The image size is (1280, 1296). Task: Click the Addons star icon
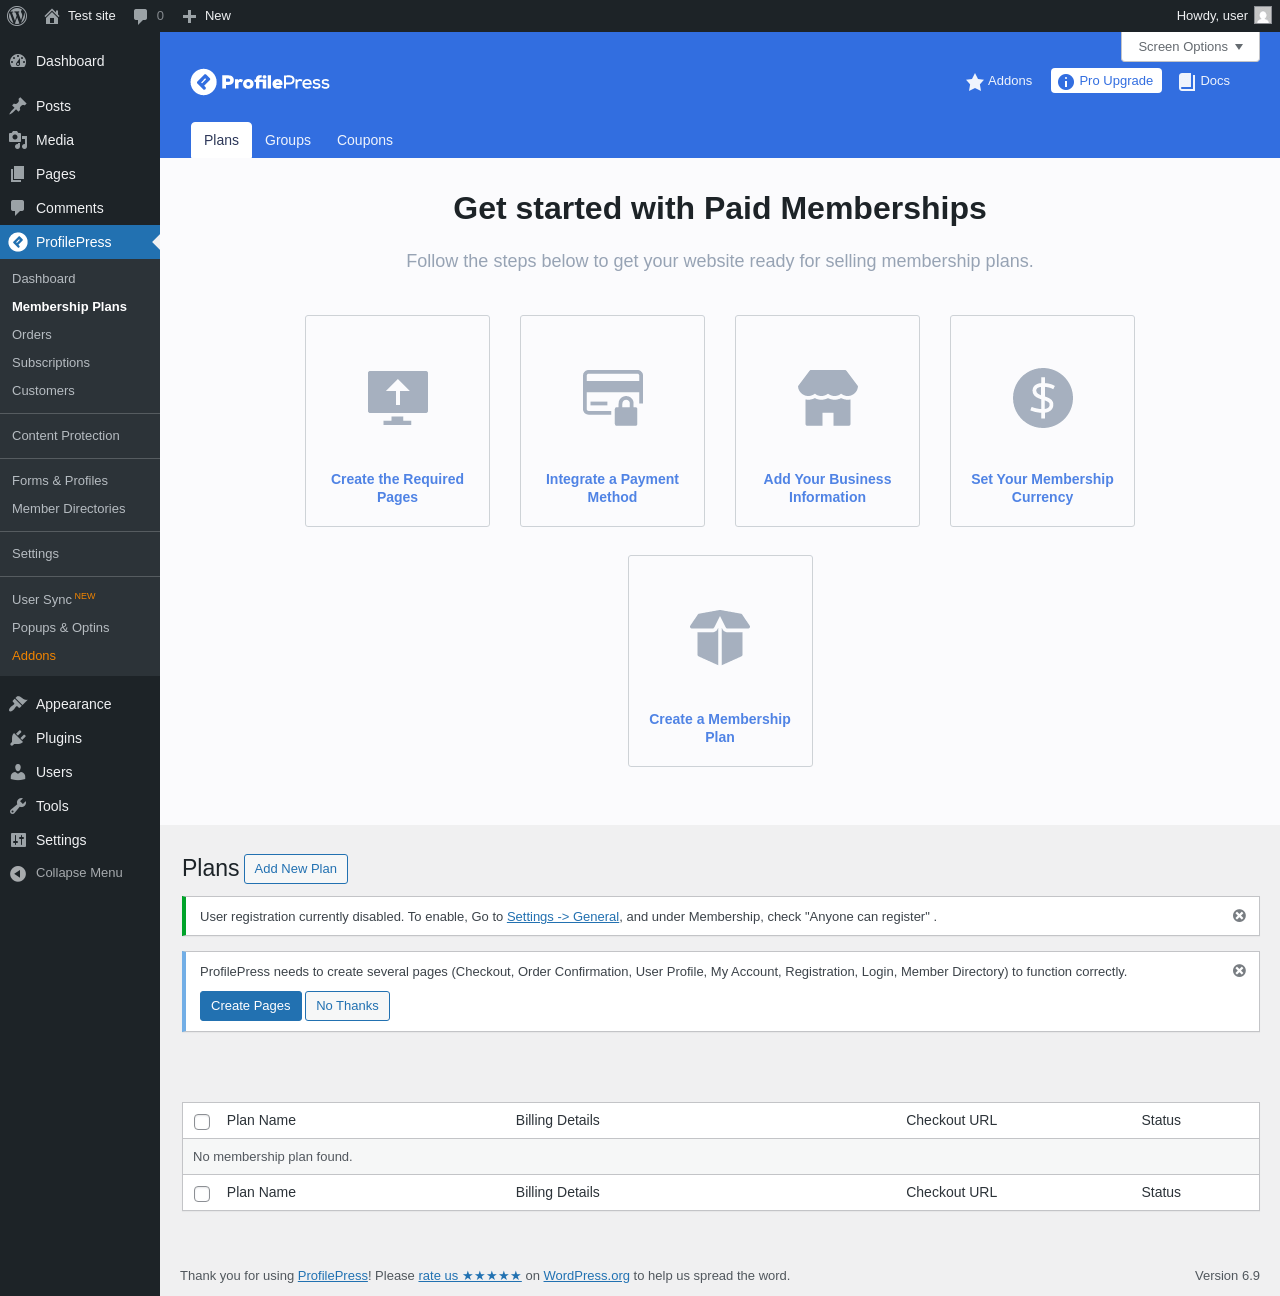(975, 82)
